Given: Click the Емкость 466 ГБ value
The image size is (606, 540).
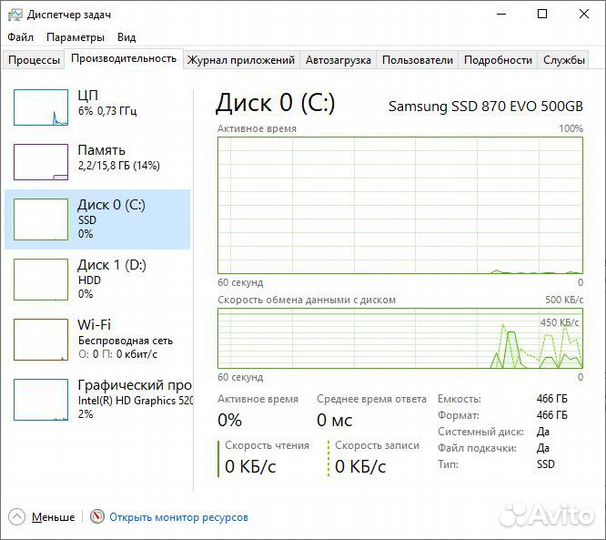Looking at the screenshot, I should (x=552, y=399).
